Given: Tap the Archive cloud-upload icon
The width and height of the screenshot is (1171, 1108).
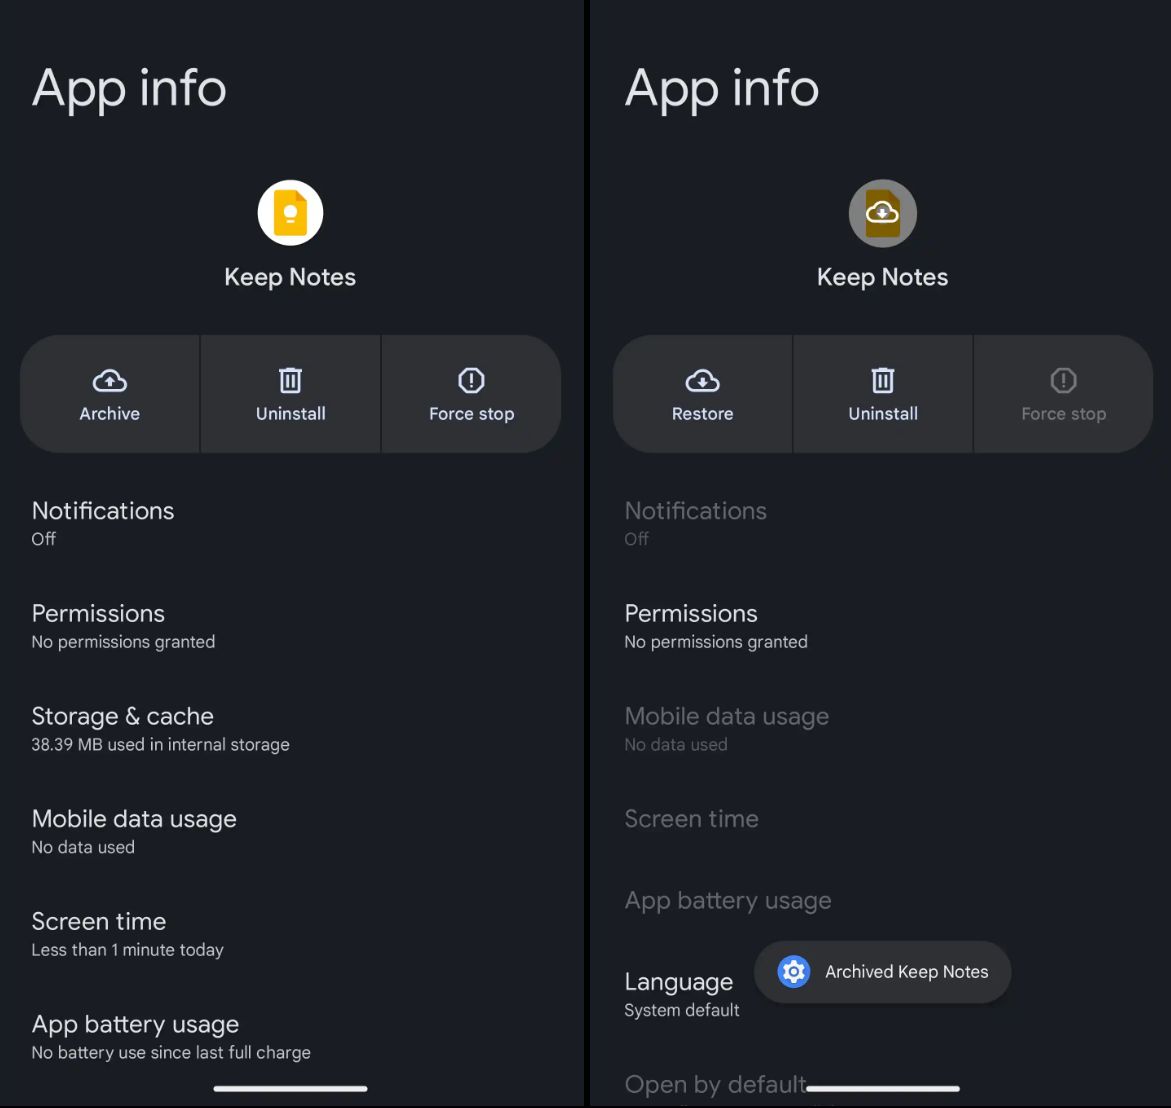Looking at the screenshot, I should point(110,381).
